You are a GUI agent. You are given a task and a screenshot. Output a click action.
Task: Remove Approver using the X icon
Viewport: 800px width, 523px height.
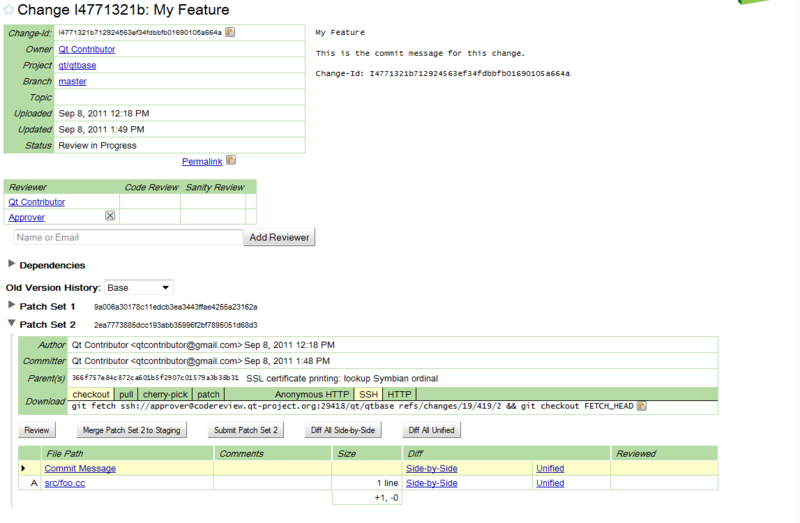[x=110, y=216]
